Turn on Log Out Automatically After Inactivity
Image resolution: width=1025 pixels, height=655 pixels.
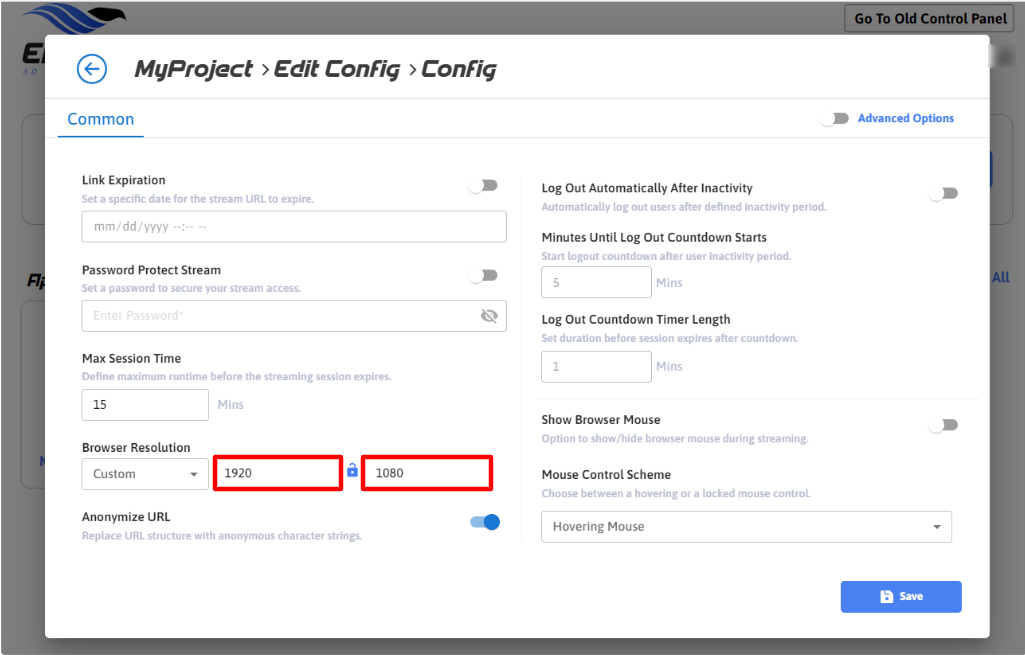943,193
